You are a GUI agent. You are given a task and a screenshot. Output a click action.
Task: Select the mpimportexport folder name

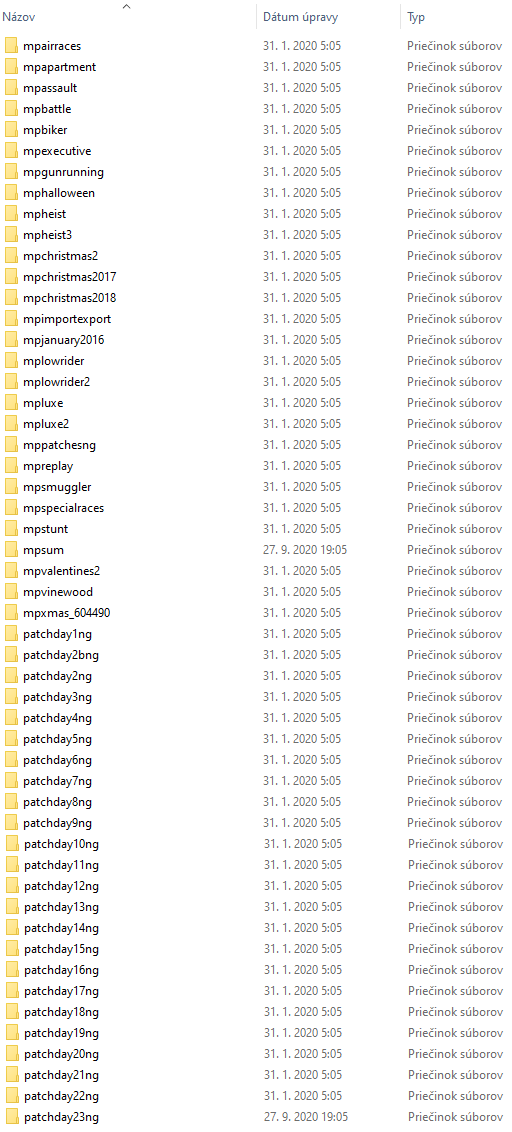(67, 319)
